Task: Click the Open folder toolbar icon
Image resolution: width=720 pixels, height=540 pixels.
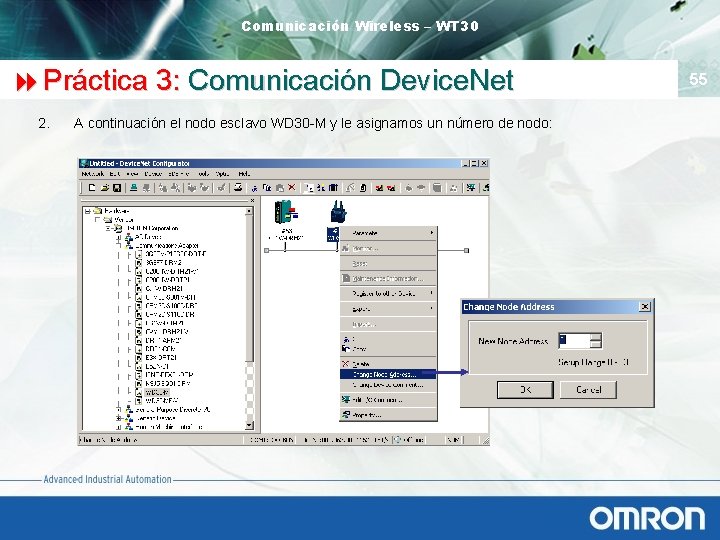Action: tap(105, 187)
